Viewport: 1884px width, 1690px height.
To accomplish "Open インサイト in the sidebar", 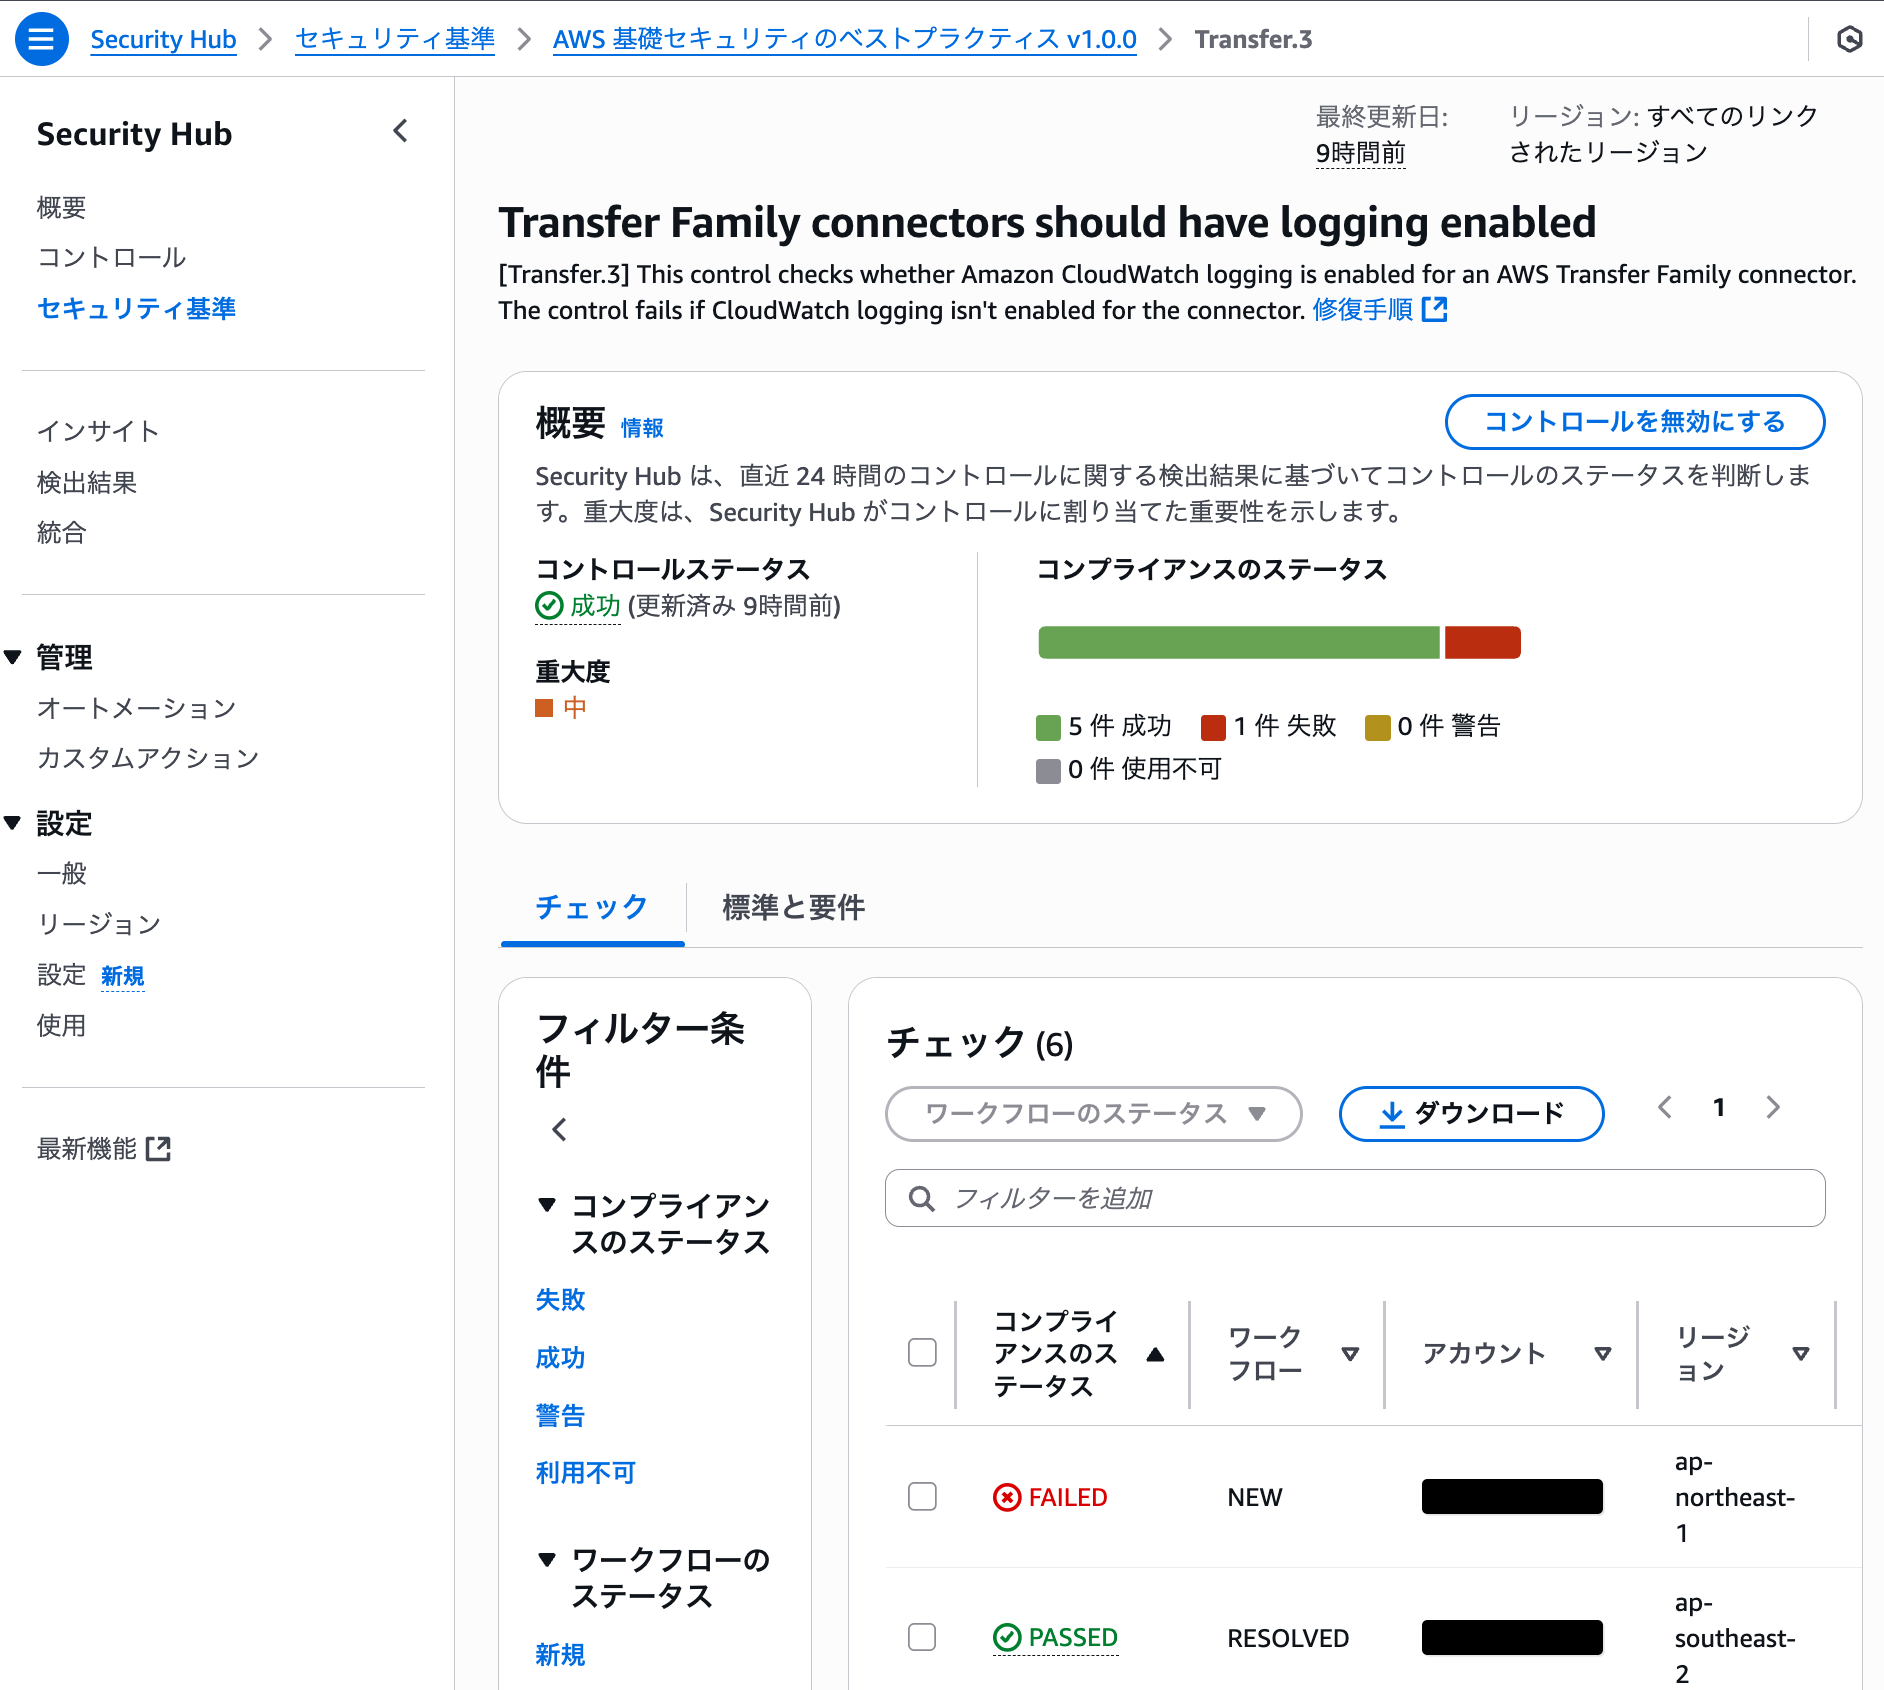I will click(99, 431).
